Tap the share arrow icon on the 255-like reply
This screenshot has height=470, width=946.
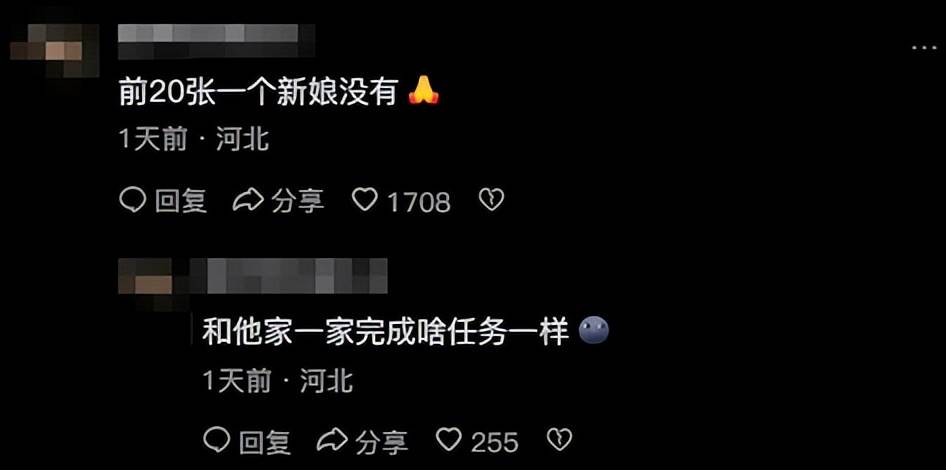tap(332, 440)
